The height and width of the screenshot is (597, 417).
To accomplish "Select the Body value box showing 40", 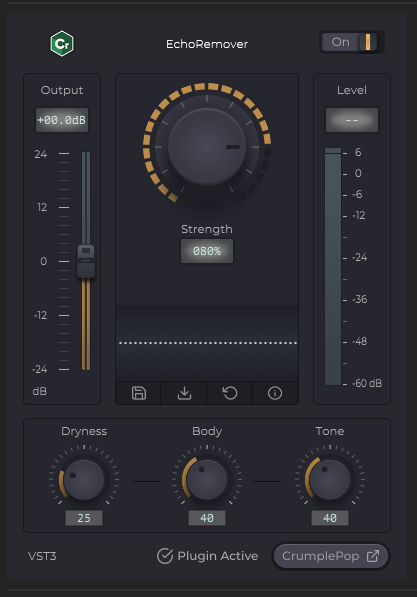I will (207, 518).
